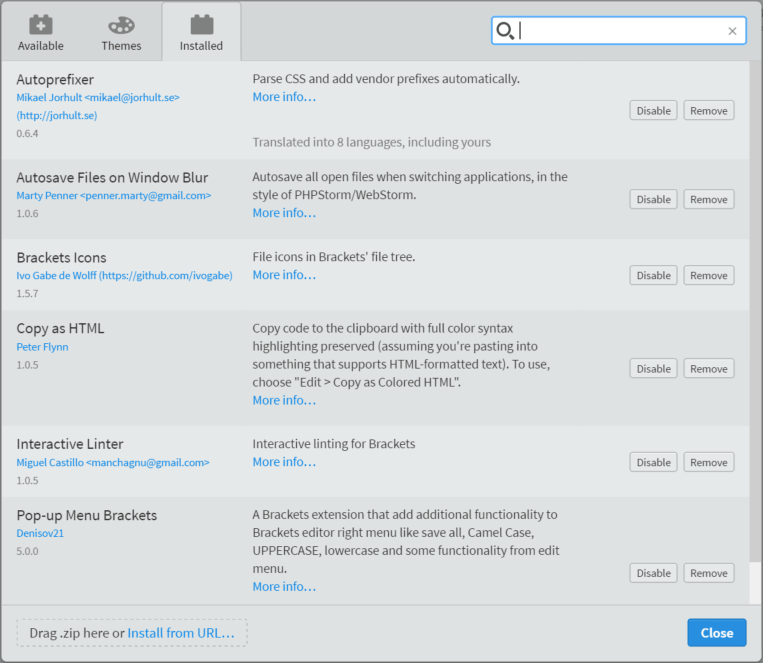
Task: Select the Installed tab
Action: pyautogui.click(x=201, y=33)
